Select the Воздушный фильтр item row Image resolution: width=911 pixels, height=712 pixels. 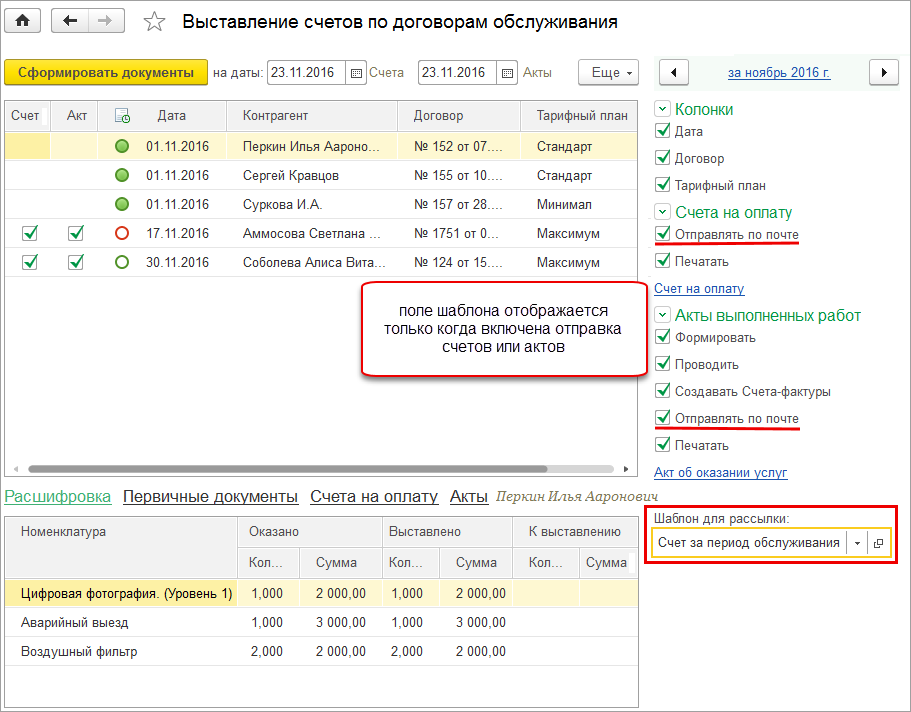321,652
